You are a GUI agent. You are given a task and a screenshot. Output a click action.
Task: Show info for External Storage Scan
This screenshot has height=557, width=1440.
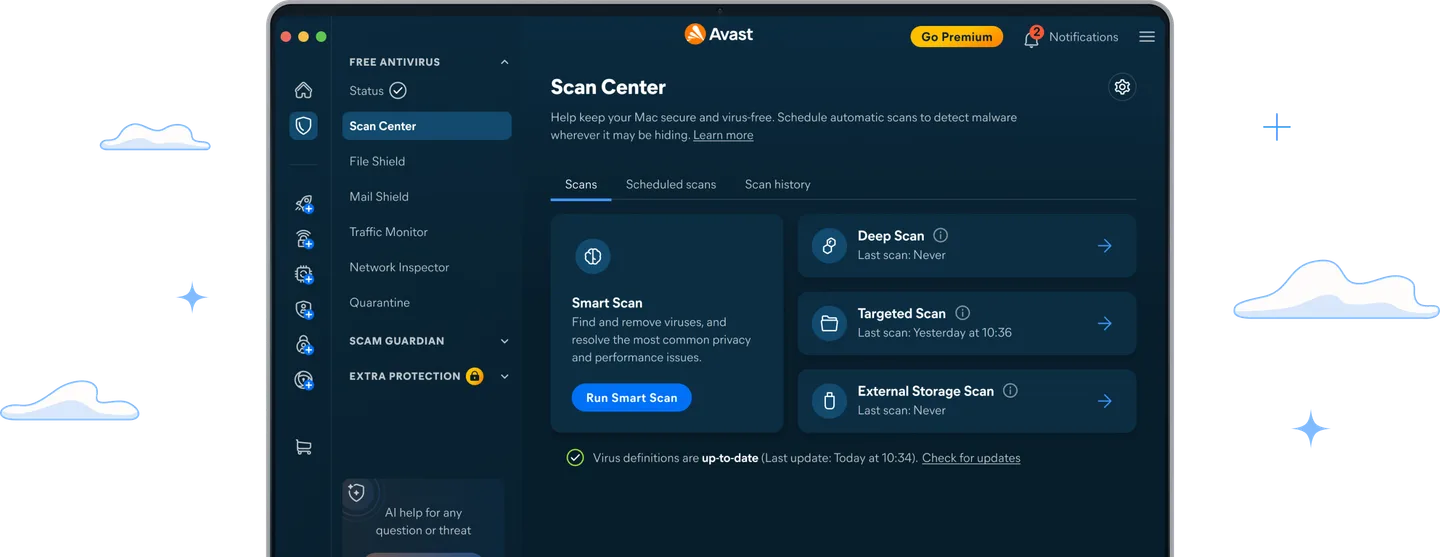1010,391
